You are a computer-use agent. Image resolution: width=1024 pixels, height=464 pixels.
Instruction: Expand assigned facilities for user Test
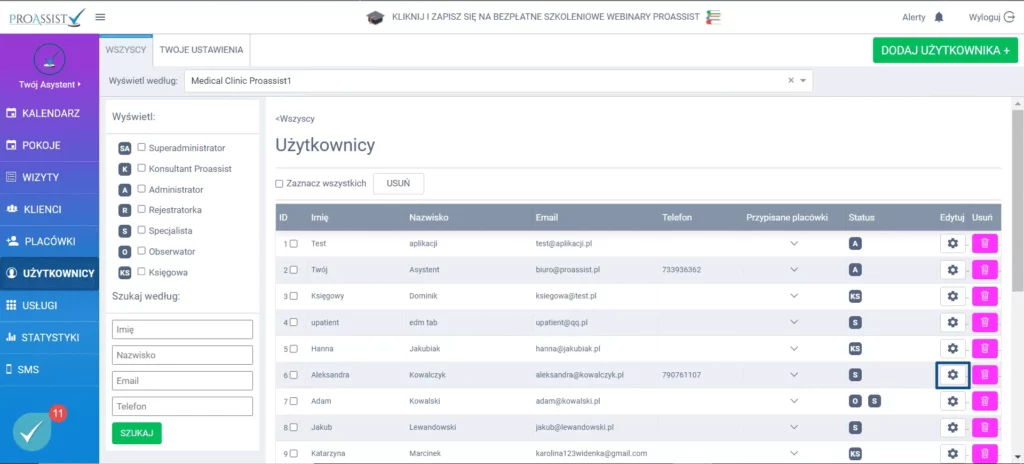point(794,243)
